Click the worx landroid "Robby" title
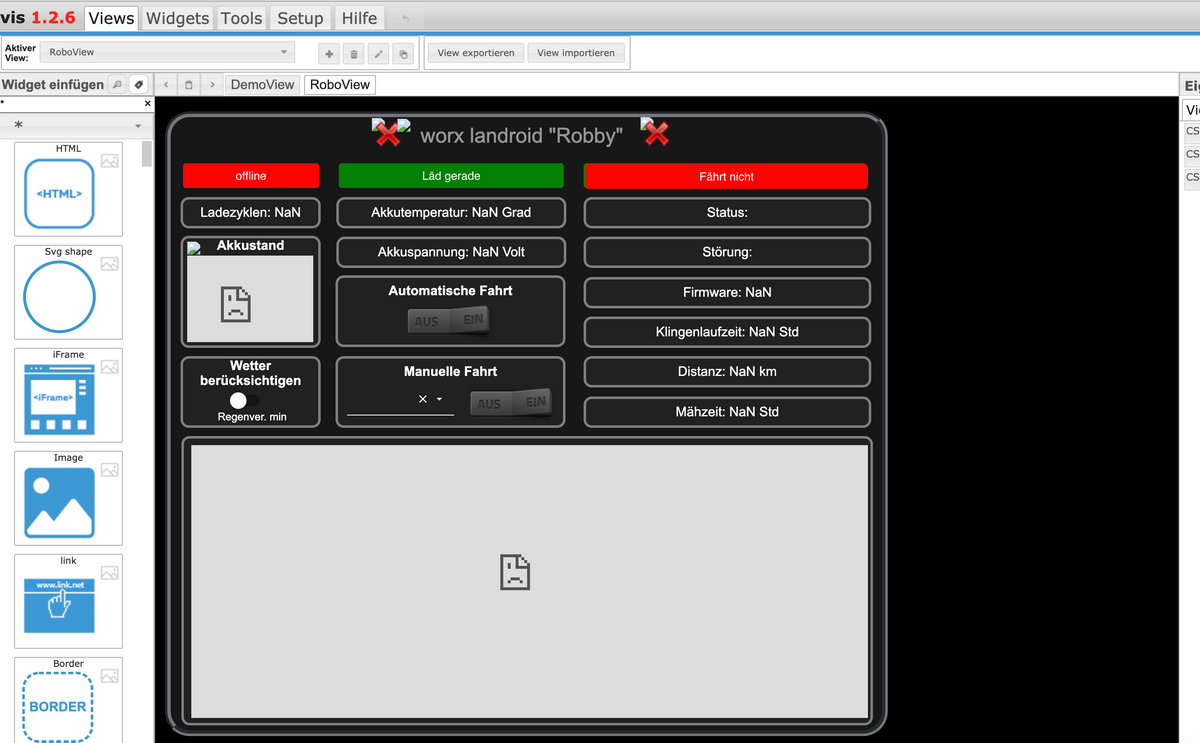The image size is (1200, 743). click(x=521, y=135)
